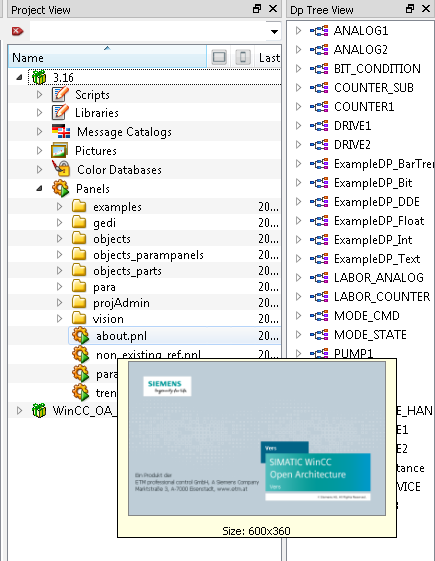This screenshot has height=561, width=435.
Task: Select the non_existing_ref.pnl panel icon
Action: [x=80, y=354]
